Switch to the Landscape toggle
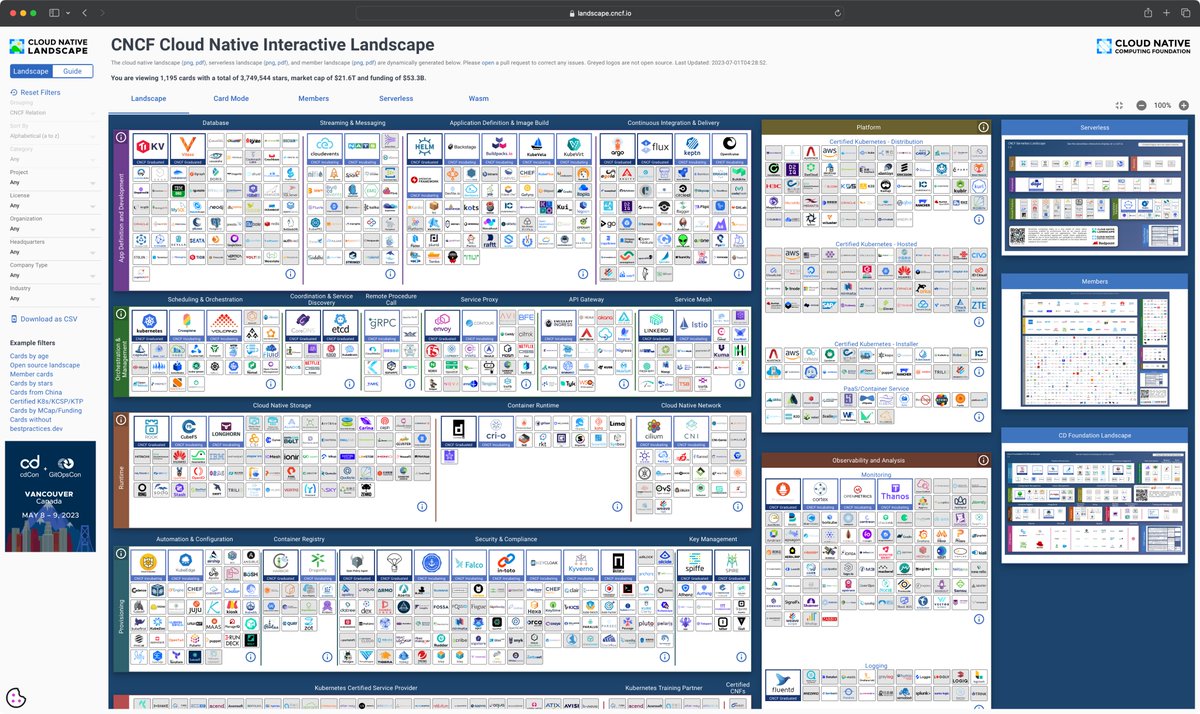Screen dimensions: 1200x714 click(31, 71)
